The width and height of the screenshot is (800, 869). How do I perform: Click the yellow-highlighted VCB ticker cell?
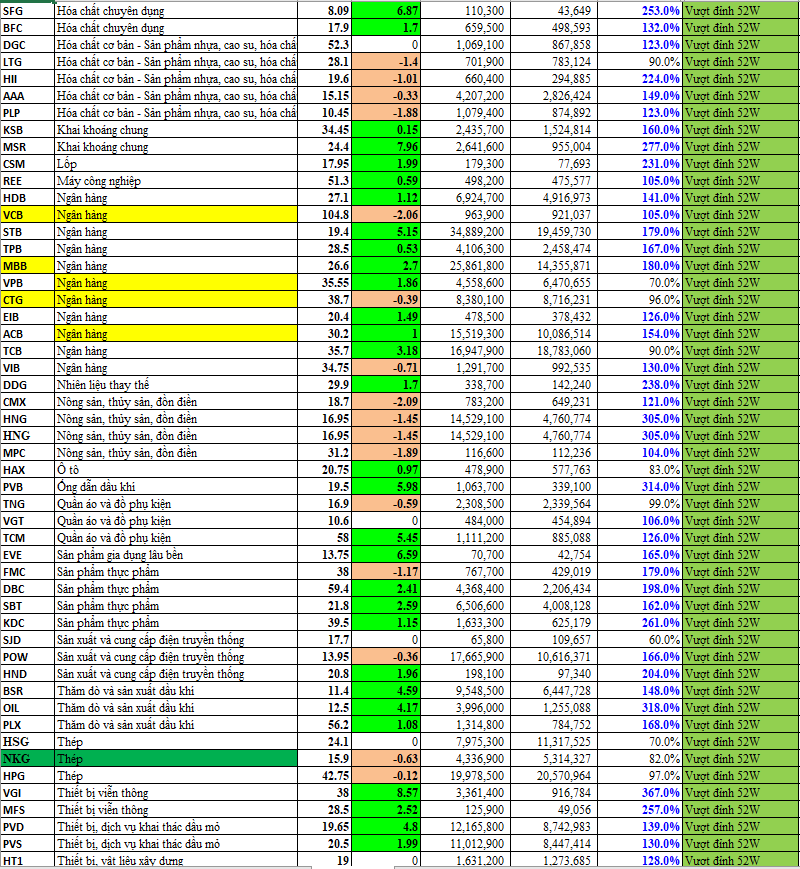tap(27, 215)
